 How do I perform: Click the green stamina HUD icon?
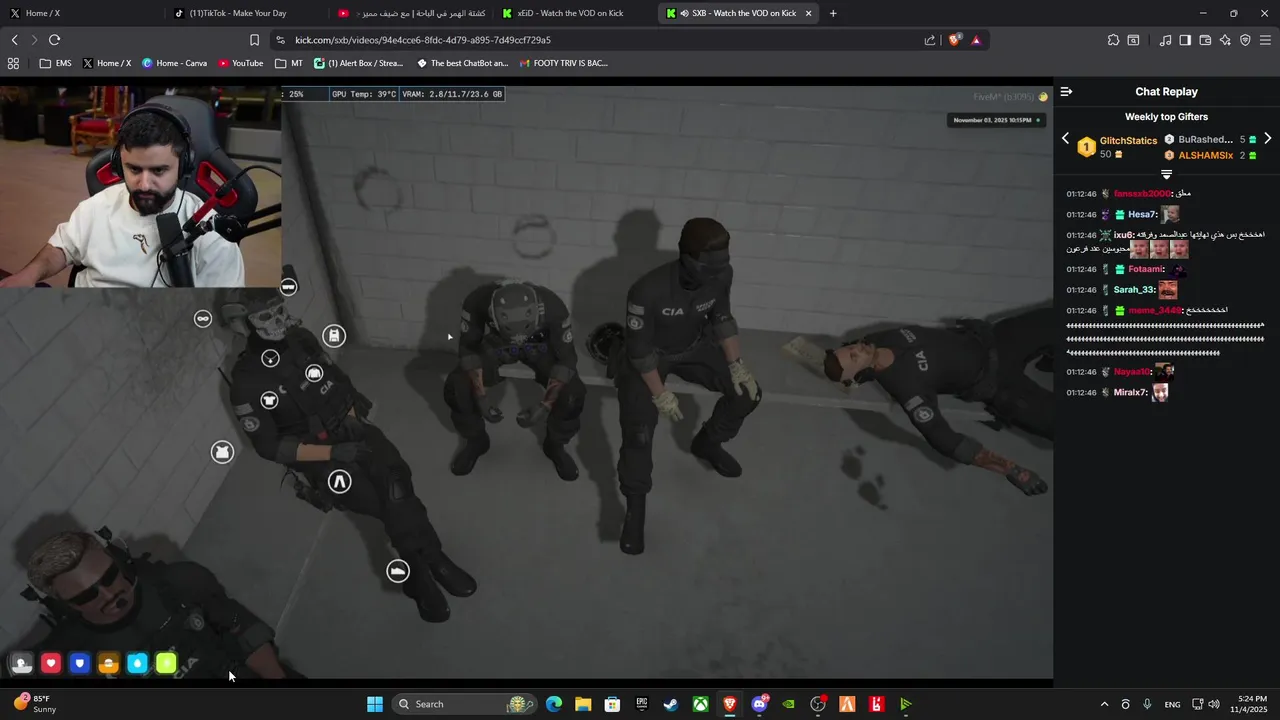coord(166,663)
